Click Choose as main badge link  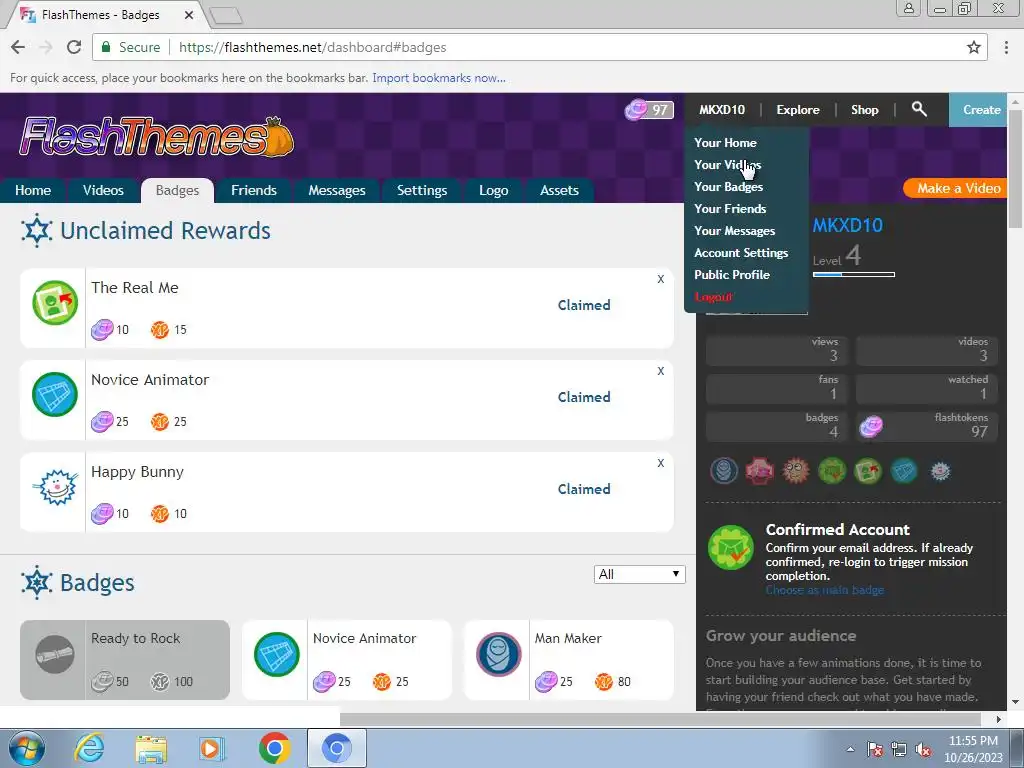click(825, 590)
